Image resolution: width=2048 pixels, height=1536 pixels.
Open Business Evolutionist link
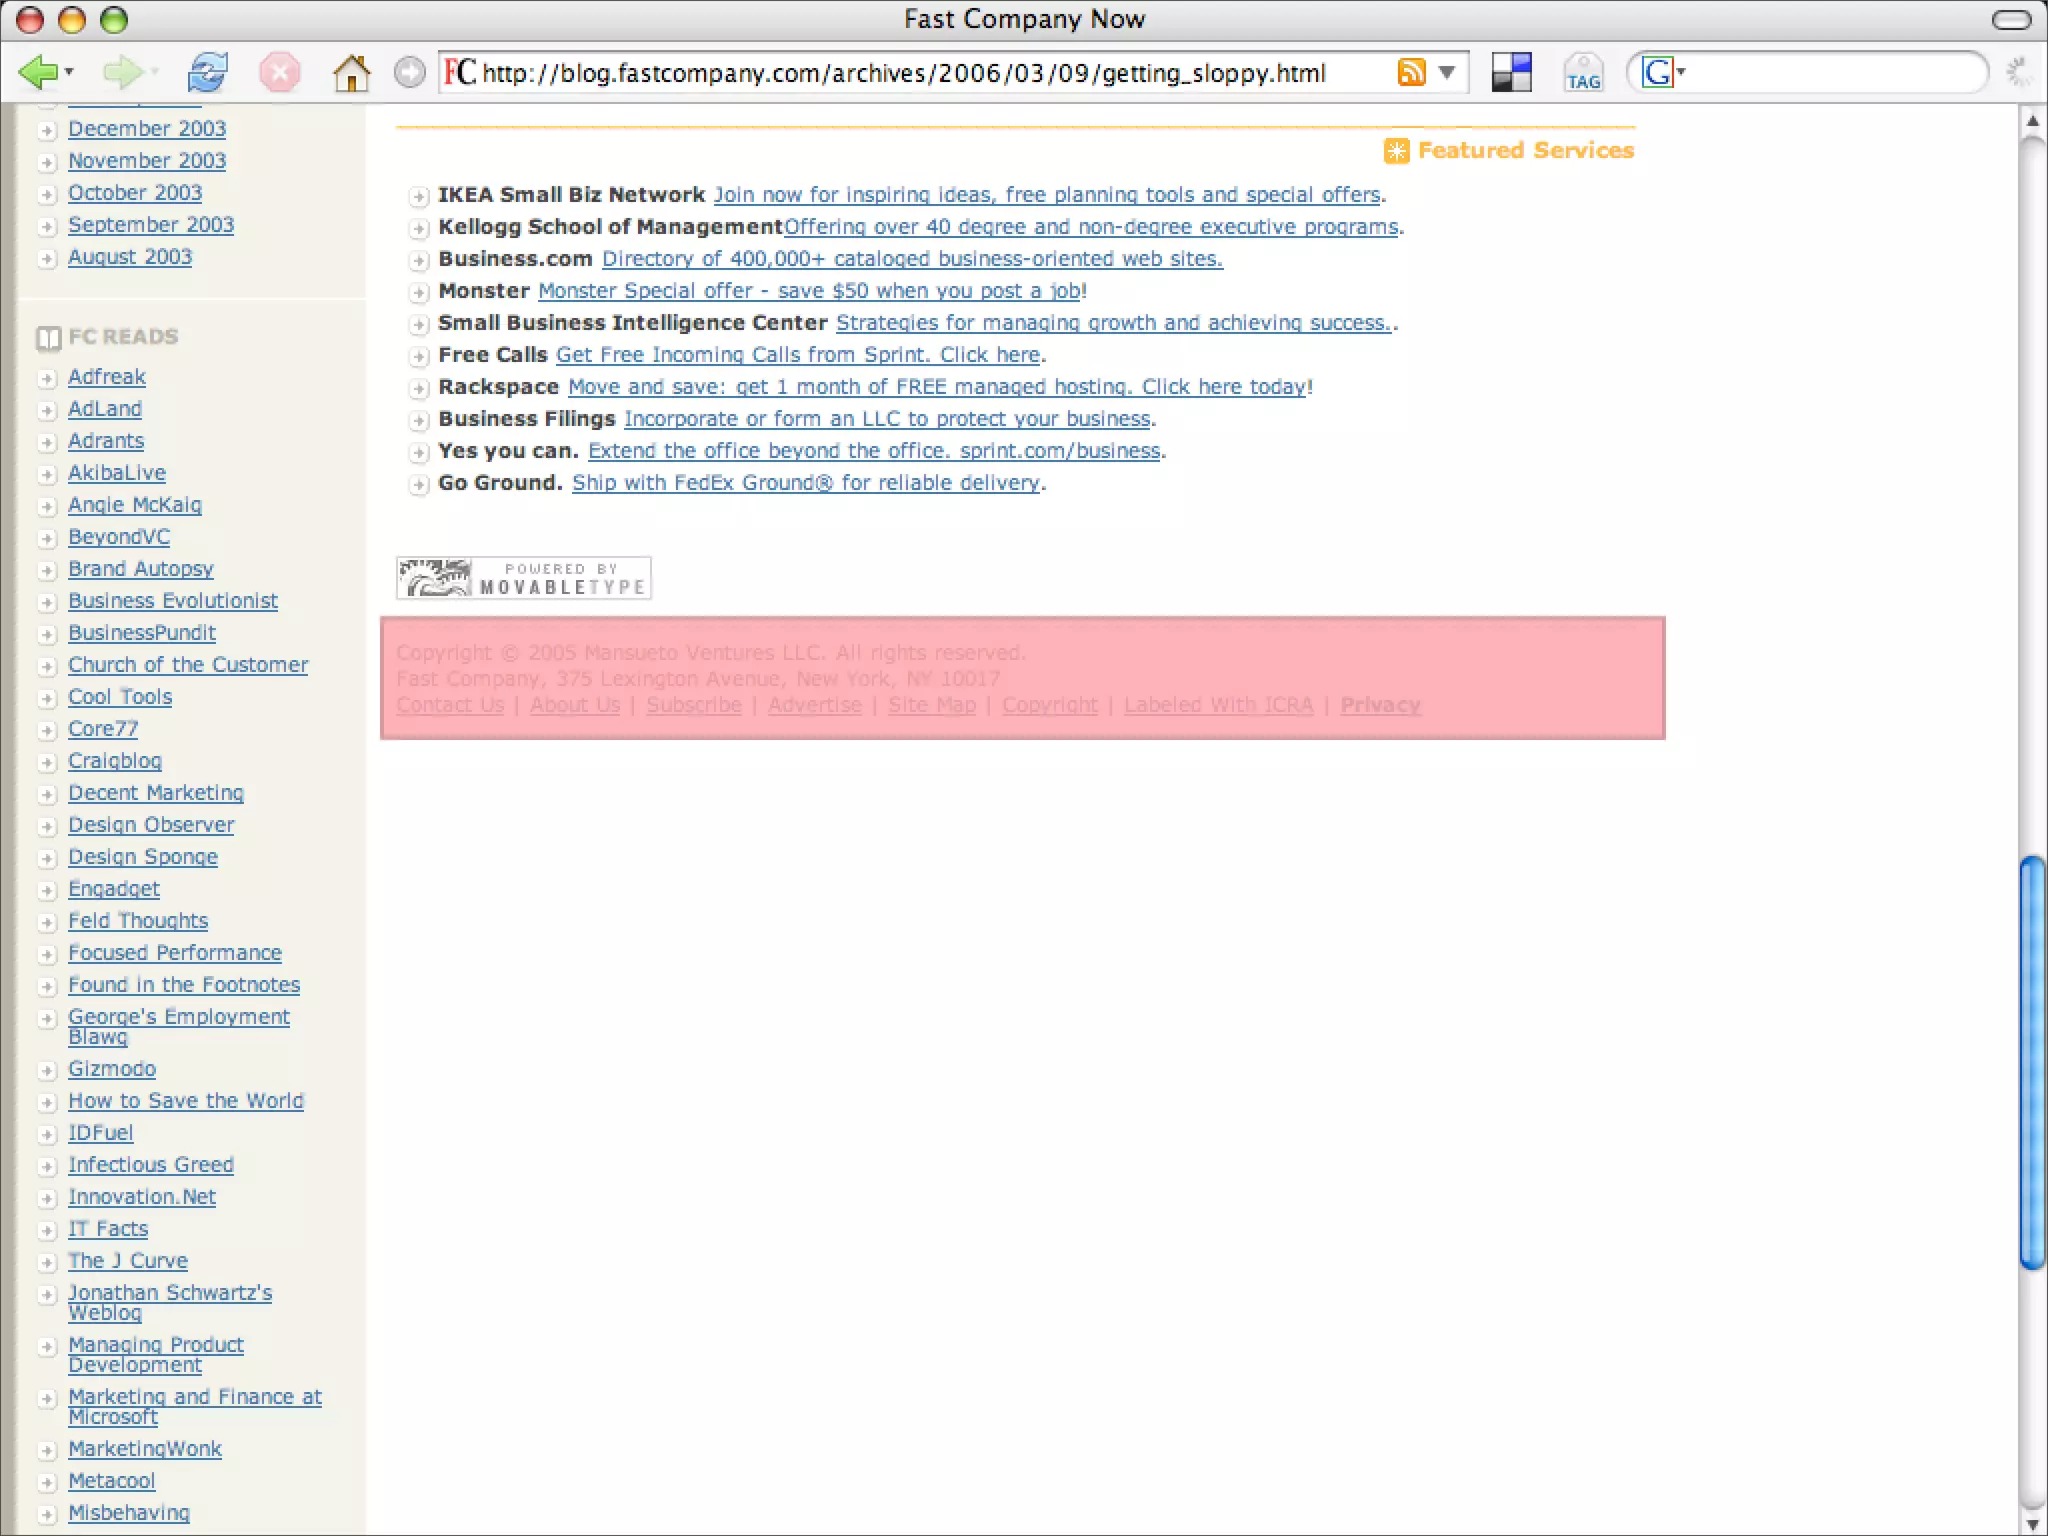(x=173, y=600)
